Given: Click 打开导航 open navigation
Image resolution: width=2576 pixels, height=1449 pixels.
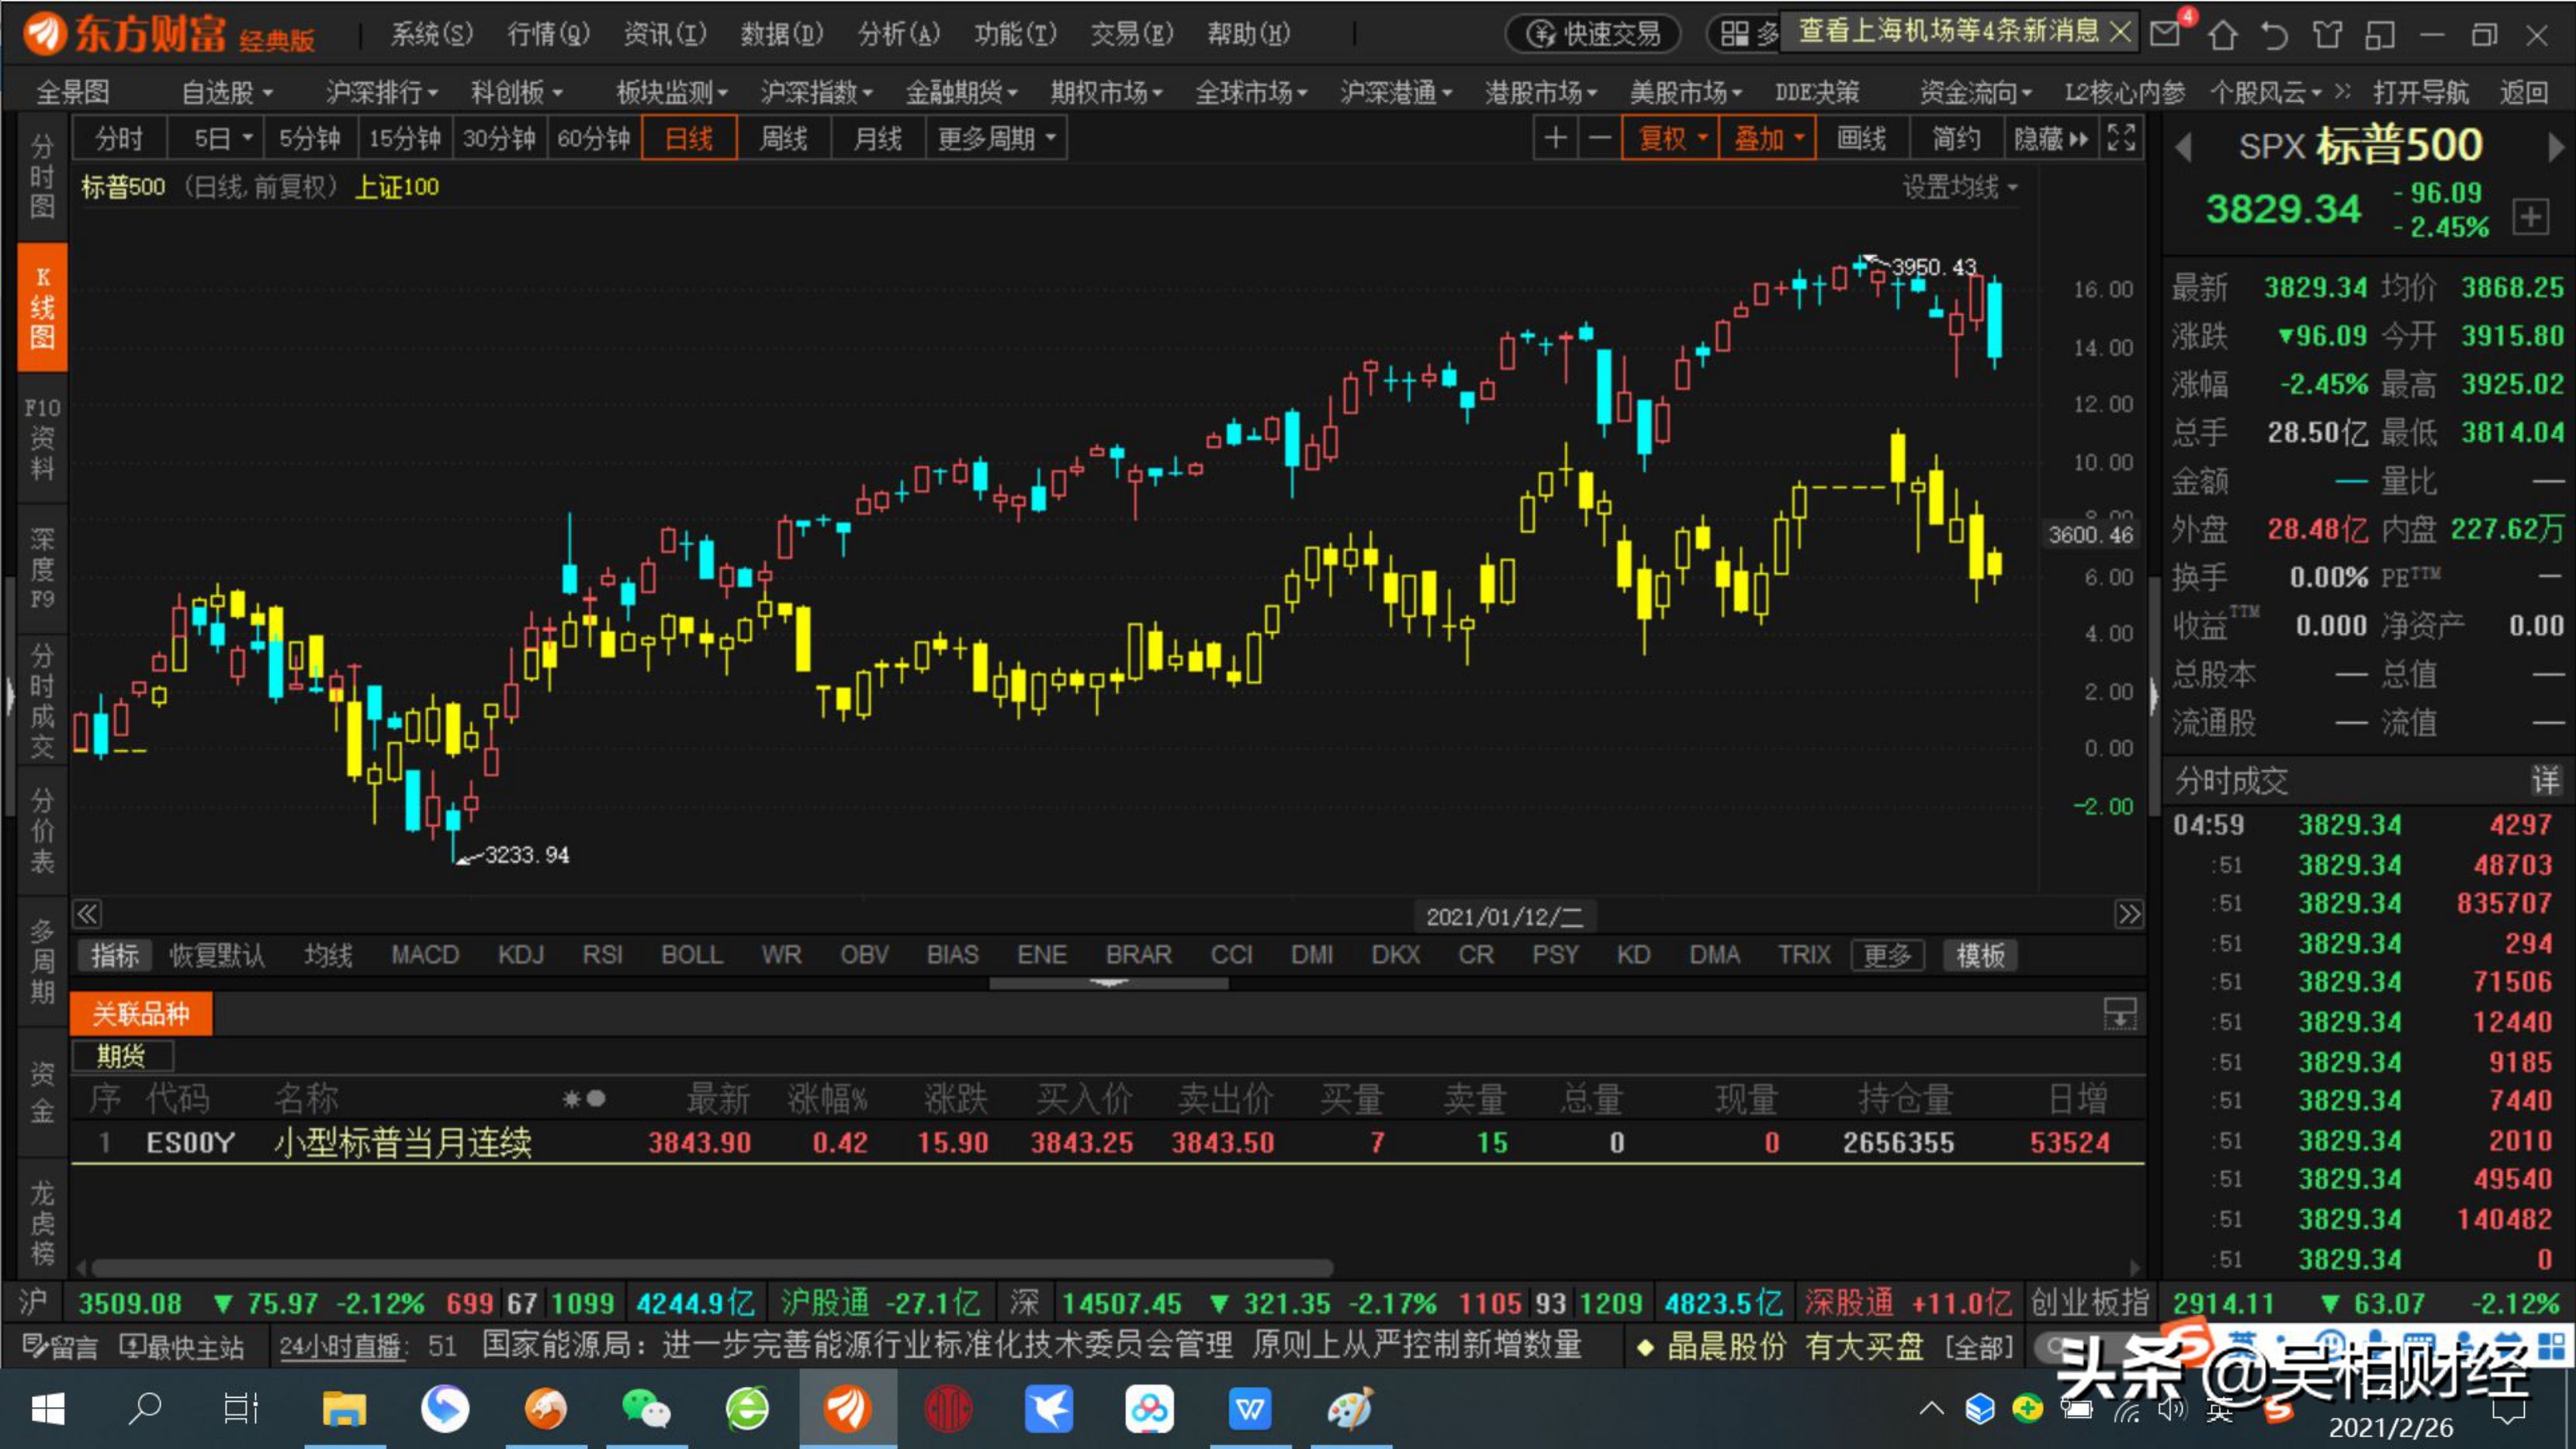Looking at the screenshot, I should click(x=2420, y=93).
